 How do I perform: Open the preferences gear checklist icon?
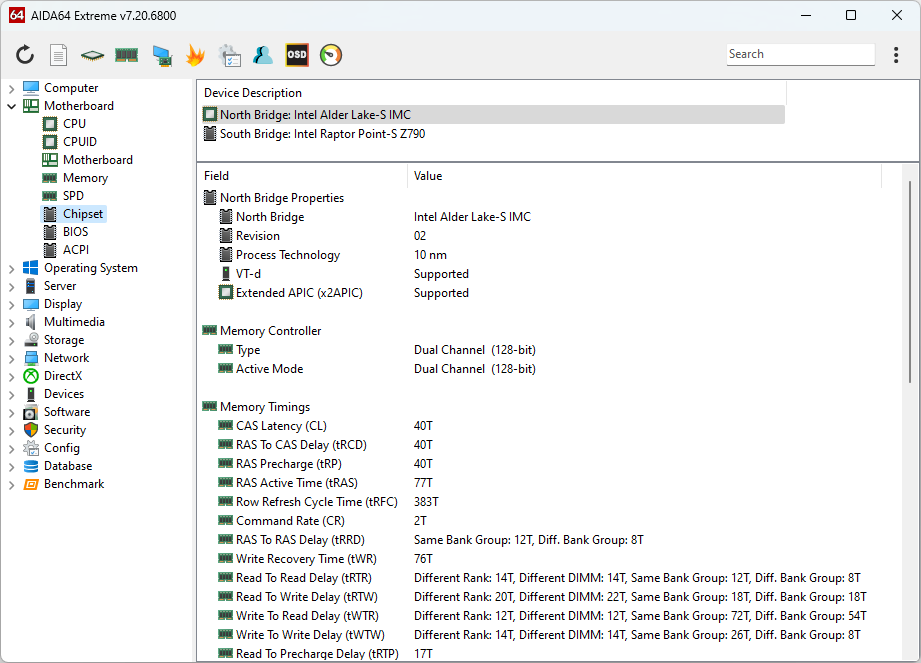229,55
